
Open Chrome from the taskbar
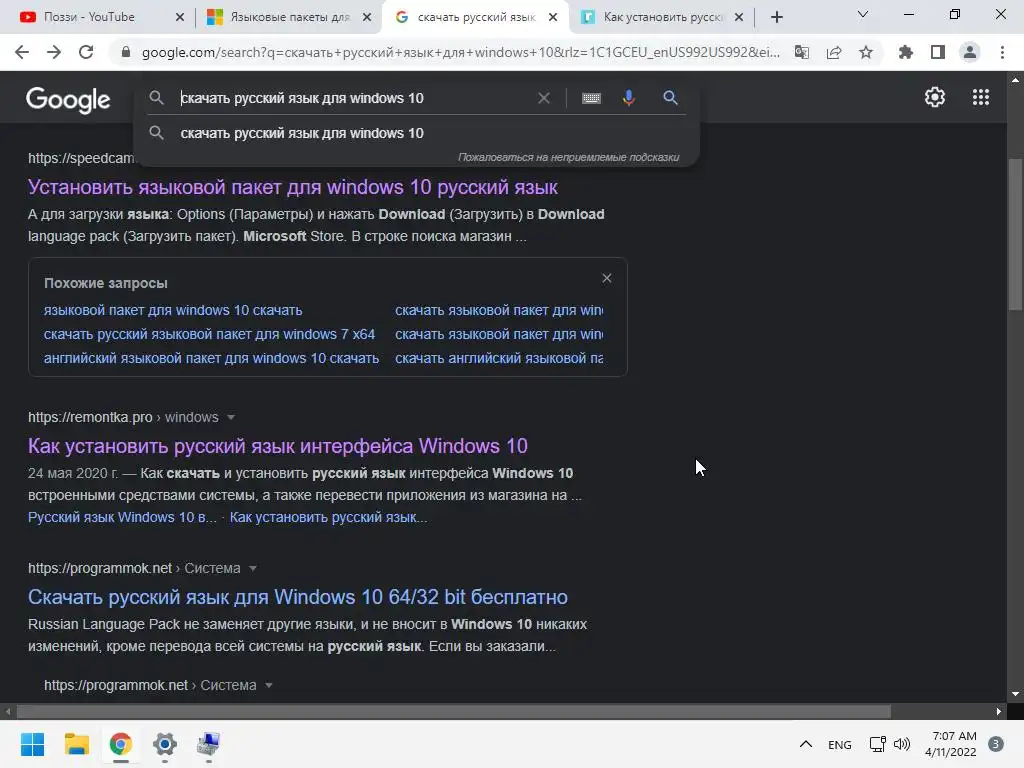[121, 744]
